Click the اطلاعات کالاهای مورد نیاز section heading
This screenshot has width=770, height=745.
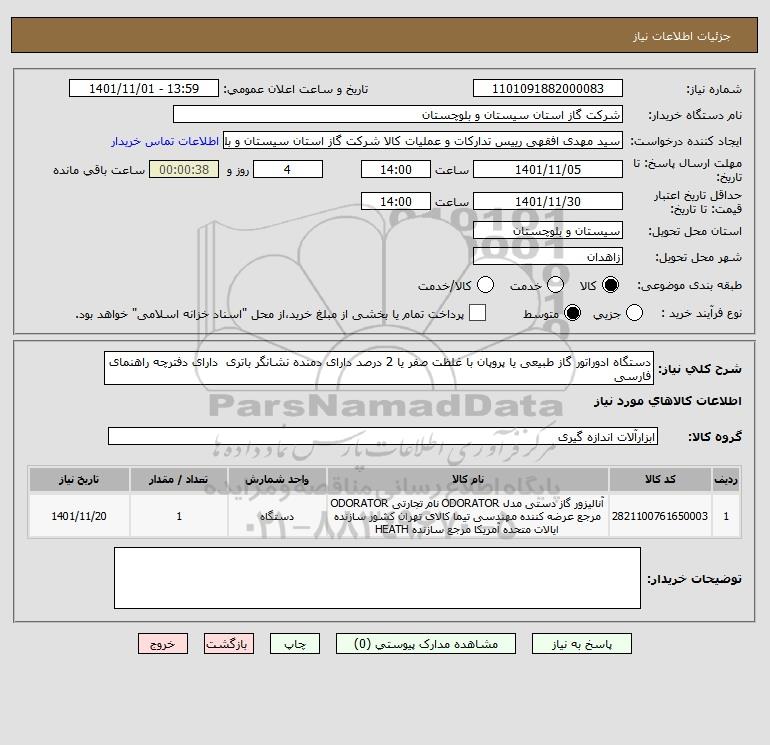pyautogui.click(x=667, y=401)
